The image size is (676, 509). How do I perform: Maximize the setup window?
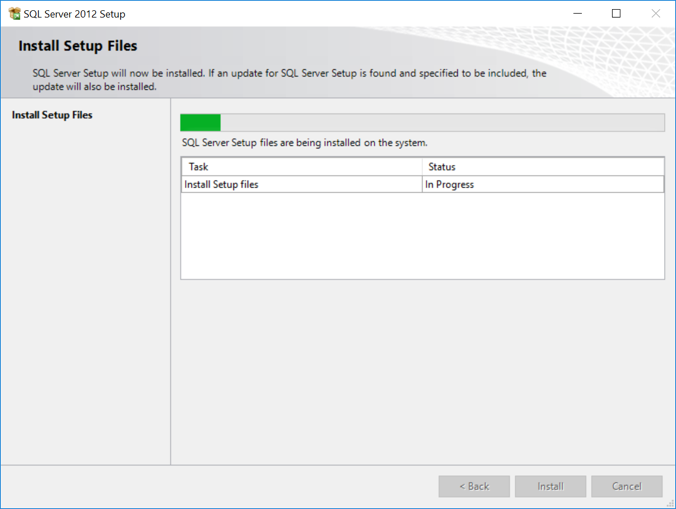pos(616,14)
